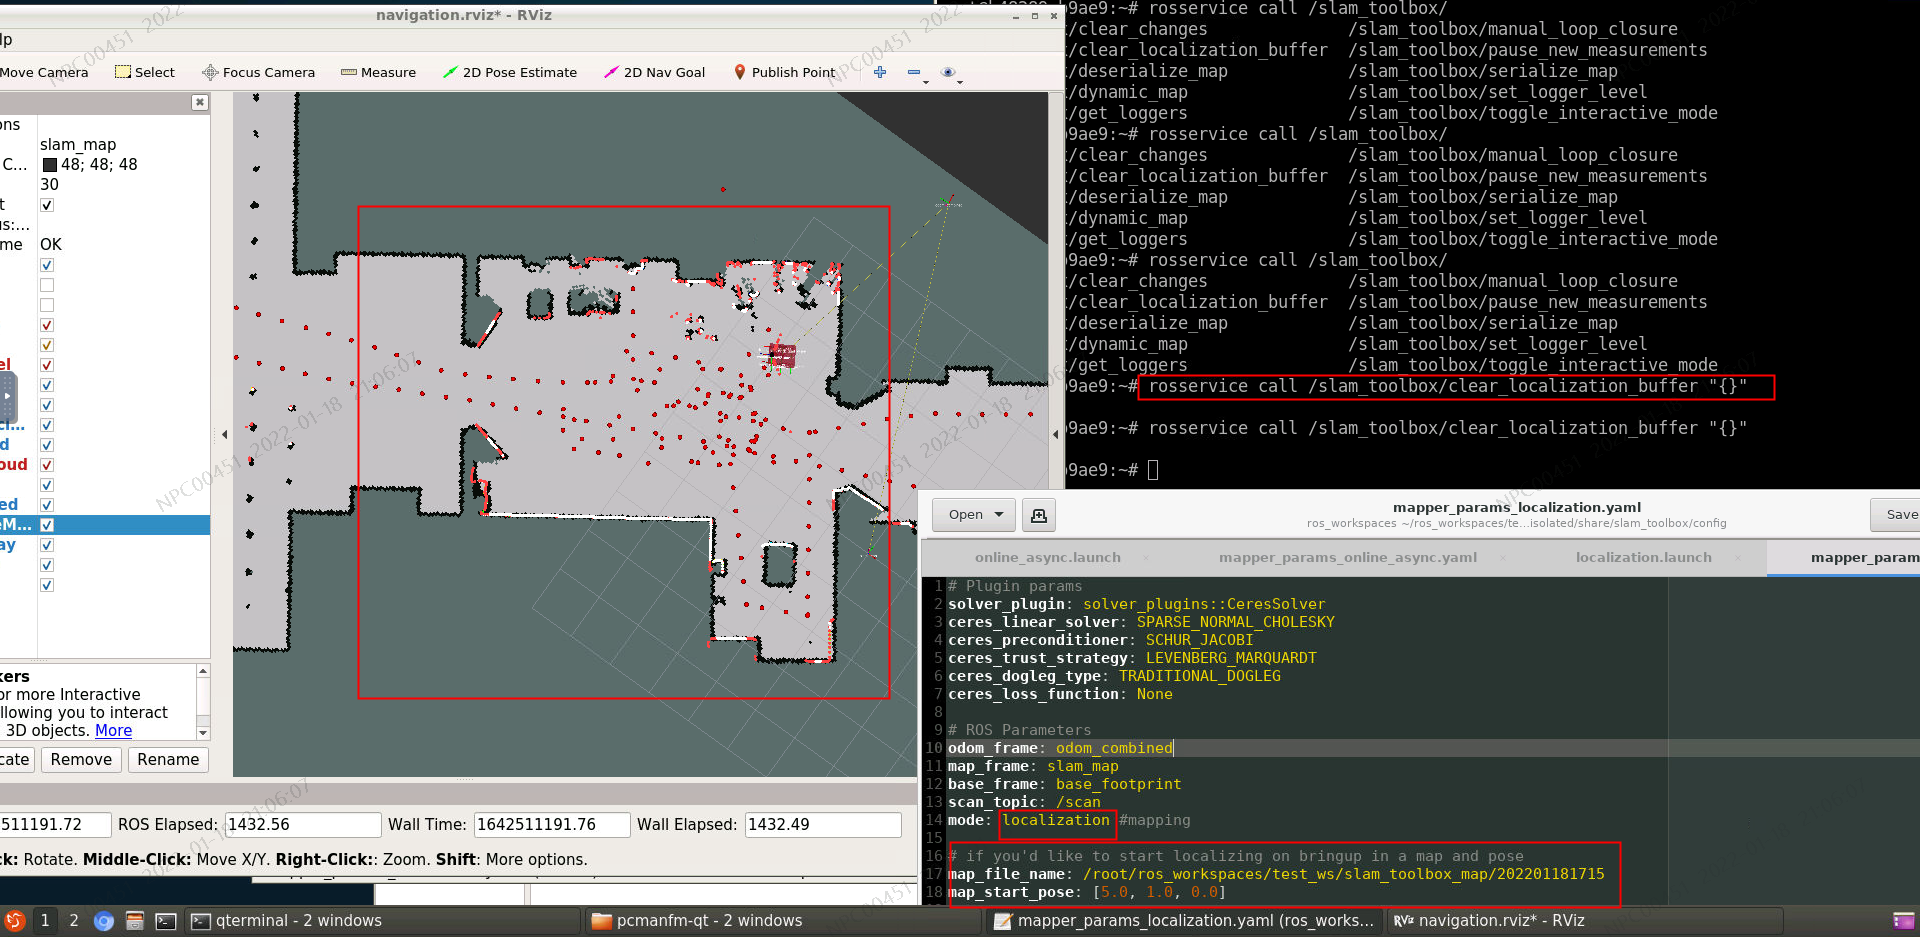Open the file manager quick-launch icon

coord(135,921)
